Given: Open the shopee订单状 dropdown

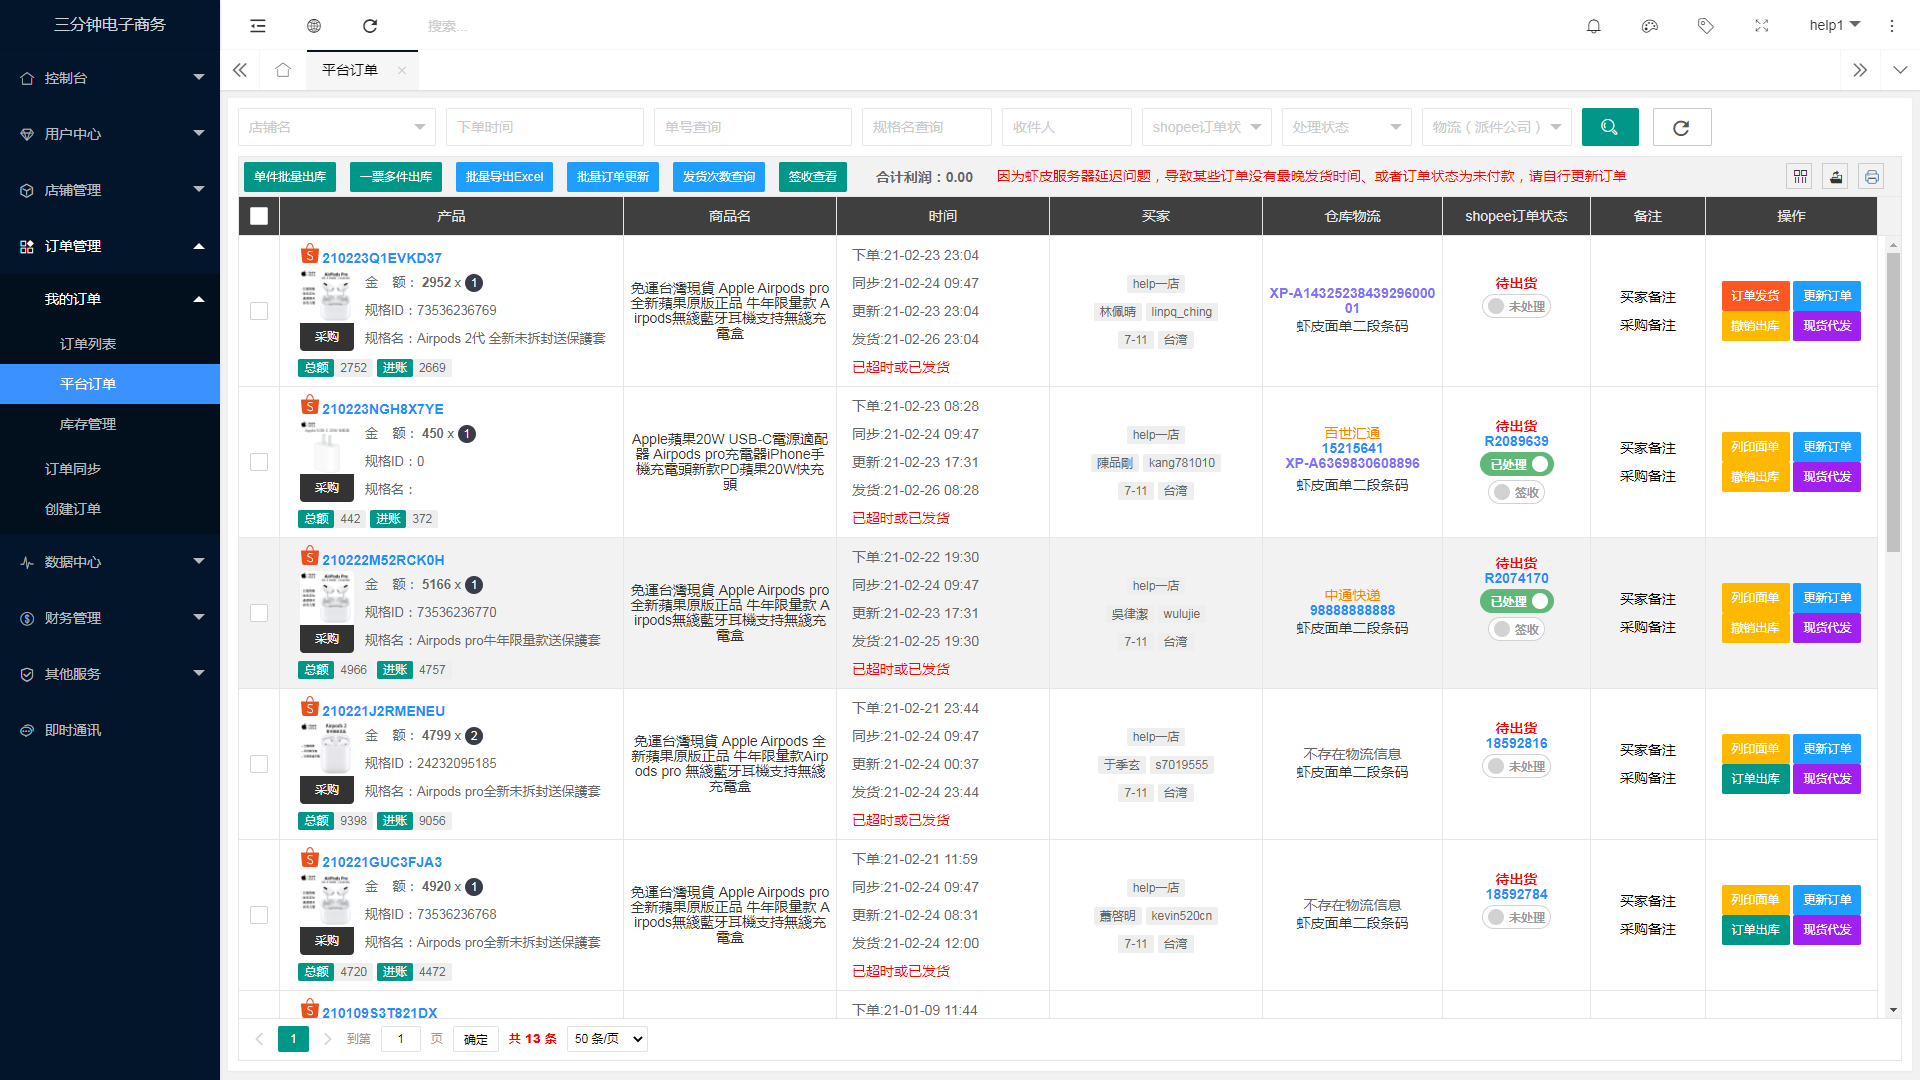Looking at the screenshot, I should coord(1206,127).
